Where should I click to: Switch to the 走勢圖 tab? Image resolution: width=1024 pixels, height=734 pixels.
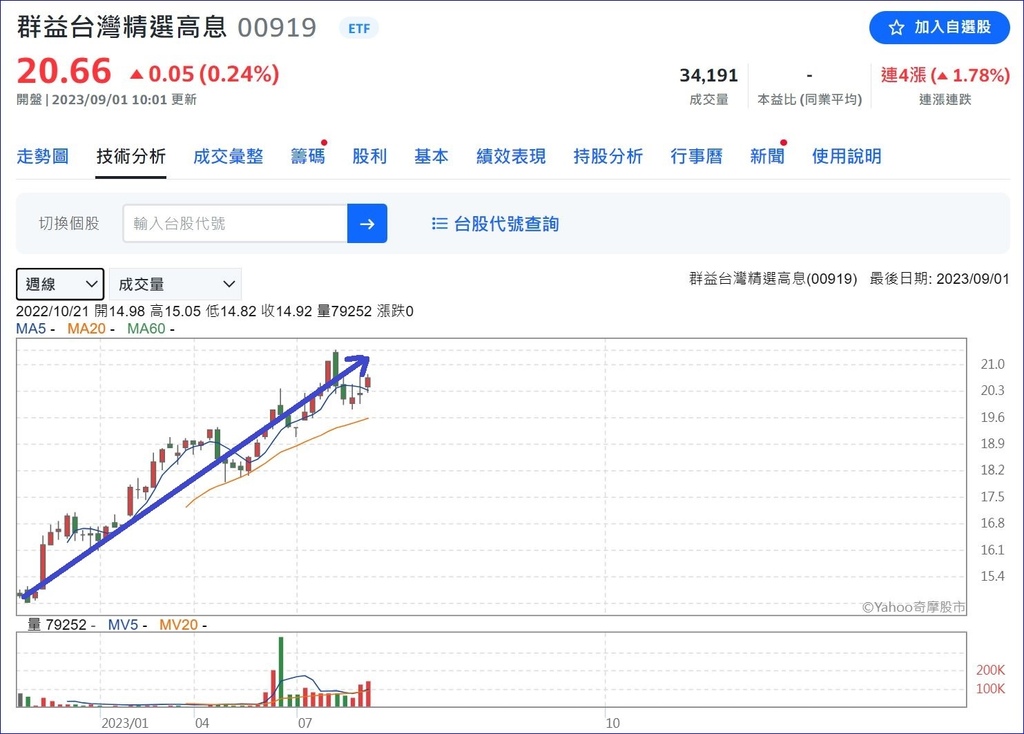coord(42,157)
